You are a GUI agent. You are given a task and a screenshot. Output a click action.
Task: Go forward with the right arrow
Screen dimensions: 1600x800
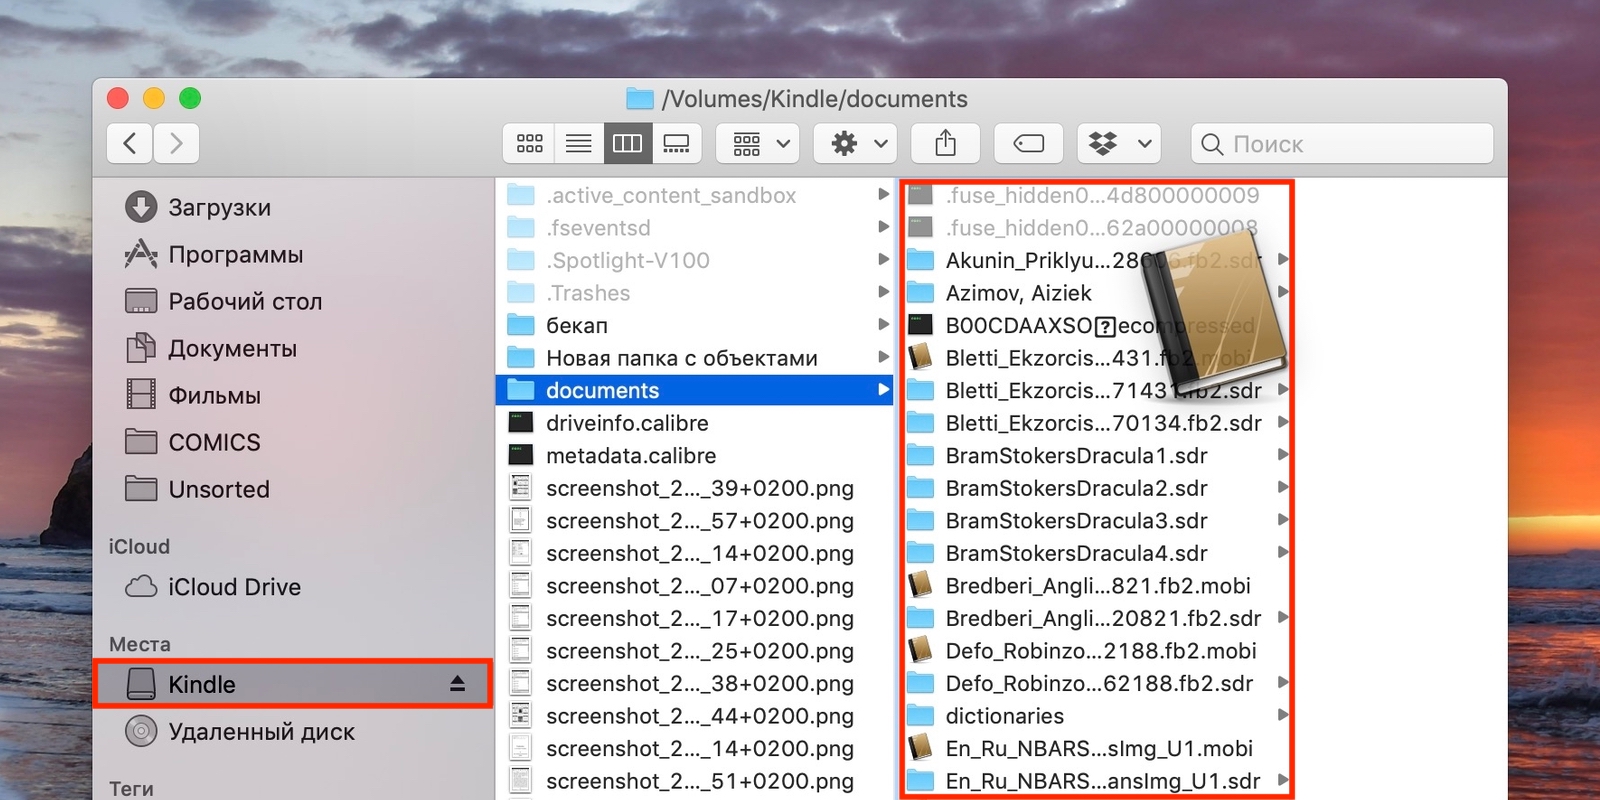pos(176,144)
